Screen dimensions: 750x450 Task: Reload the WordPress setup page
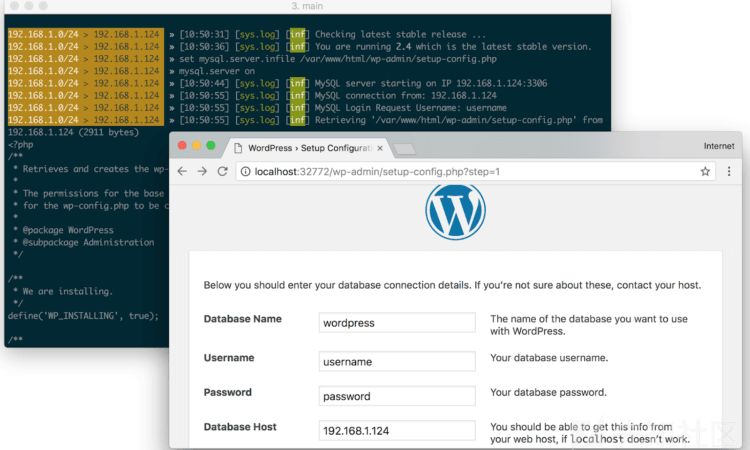click(x=223, y=171)
